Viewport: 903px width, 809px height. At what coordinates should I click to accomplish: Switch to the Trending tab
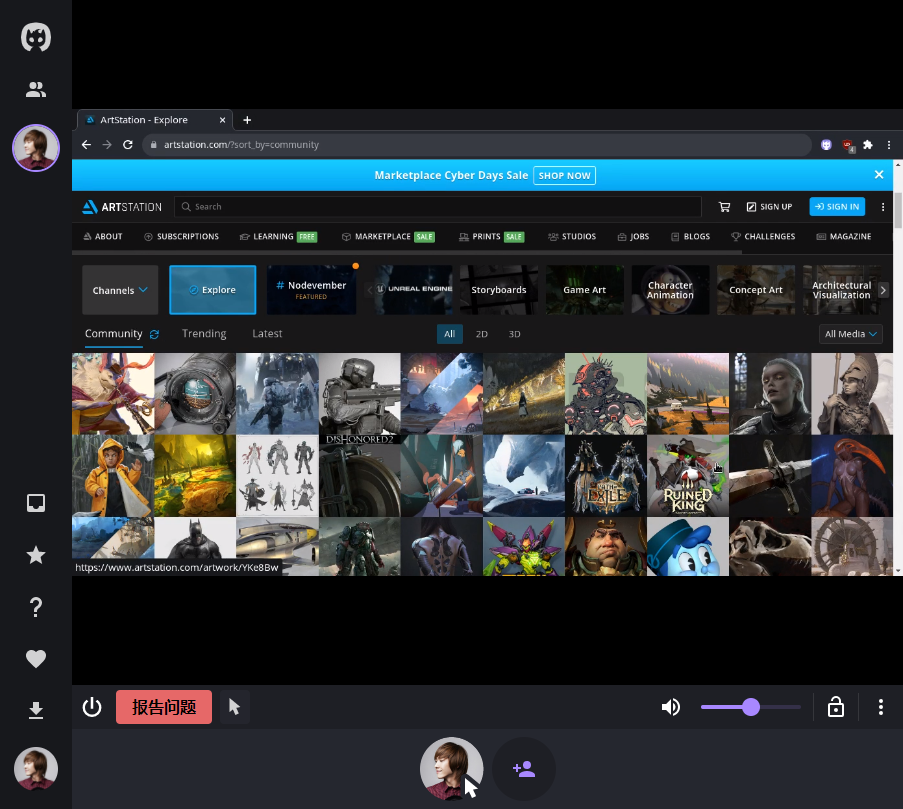point(204,334)
